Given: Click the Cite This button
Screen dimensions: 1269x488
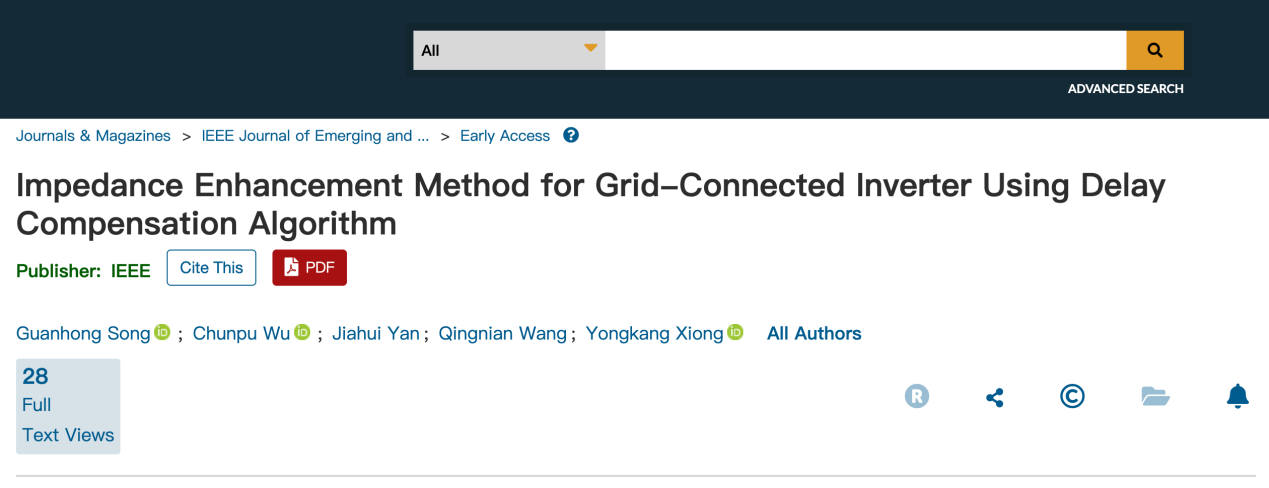Looking at the screenshot, I should (x=211, y=267).
